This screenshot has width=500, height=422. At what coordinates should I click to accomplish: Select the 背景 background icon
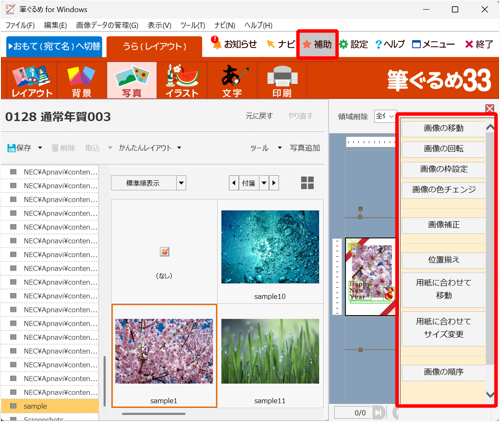[81, 81]
